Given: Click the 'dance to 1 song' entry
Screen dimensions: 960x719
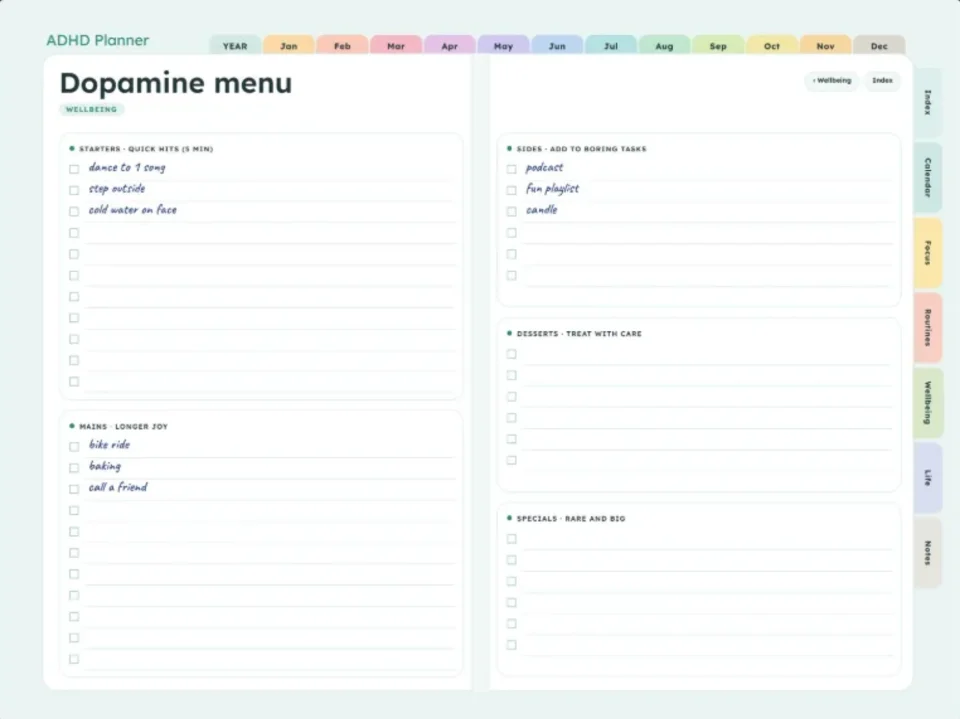Looking at the screenshot, I should coord(127,167).
